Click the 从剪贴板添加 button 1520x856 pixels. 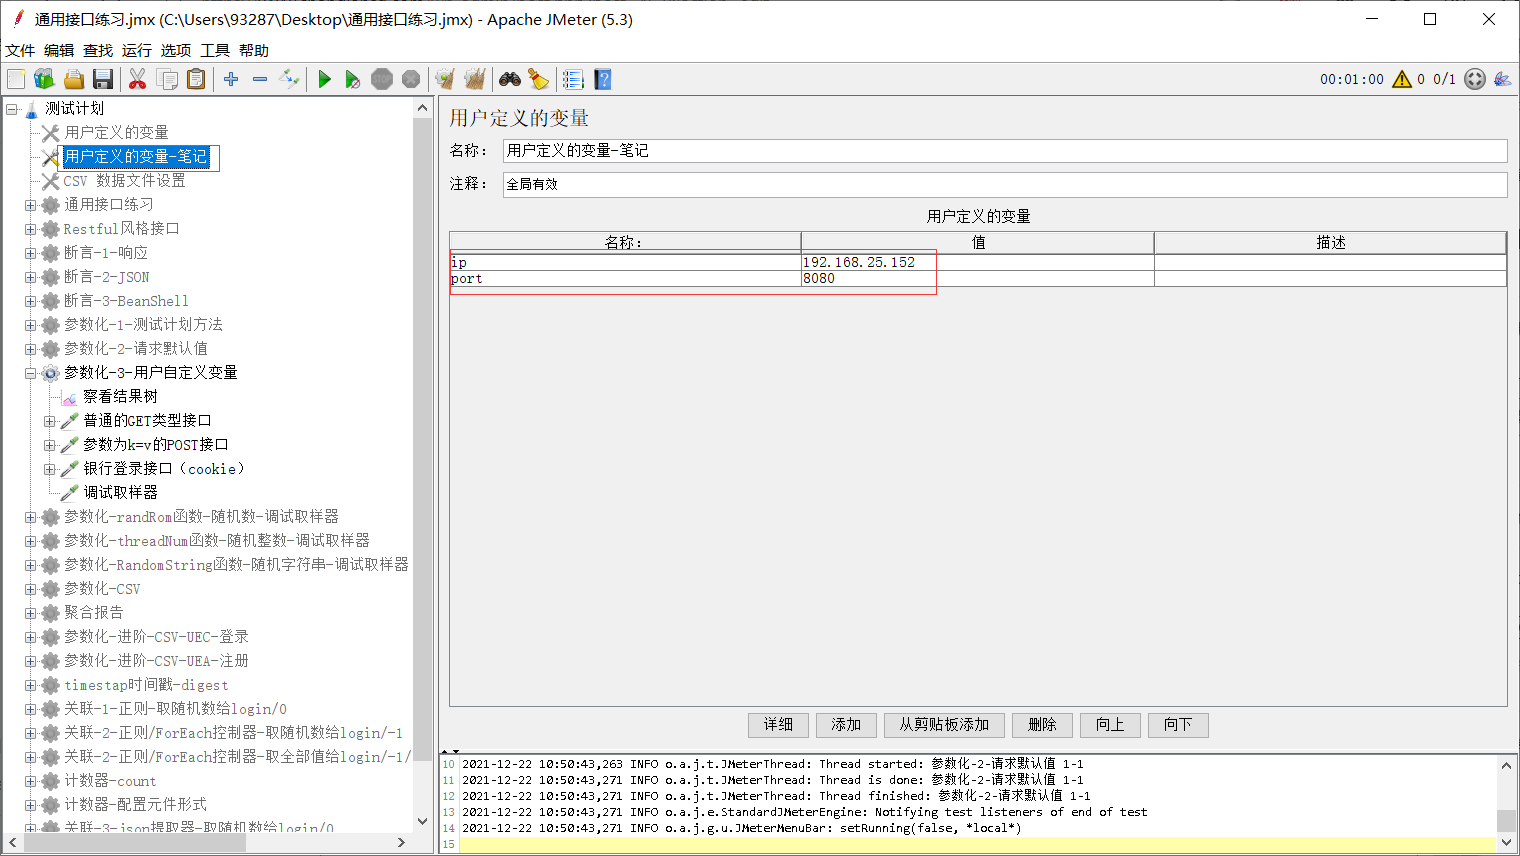[x=944, y=725]
